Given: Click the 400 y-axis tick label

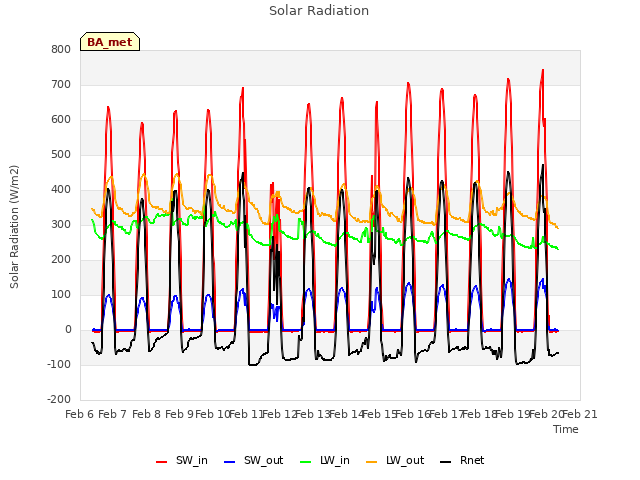Looking at the screenshot, I should coord(61,190).
